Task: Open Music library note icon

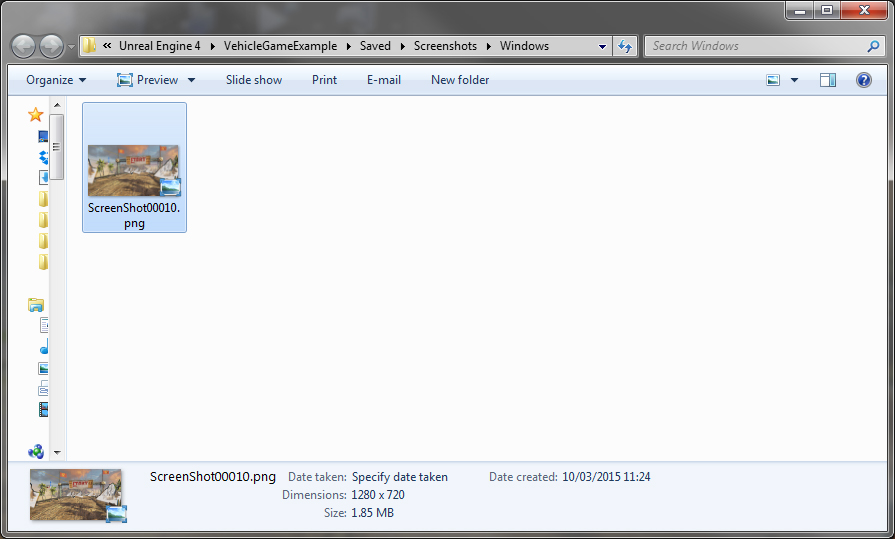Action: click(x=44, y=347)
